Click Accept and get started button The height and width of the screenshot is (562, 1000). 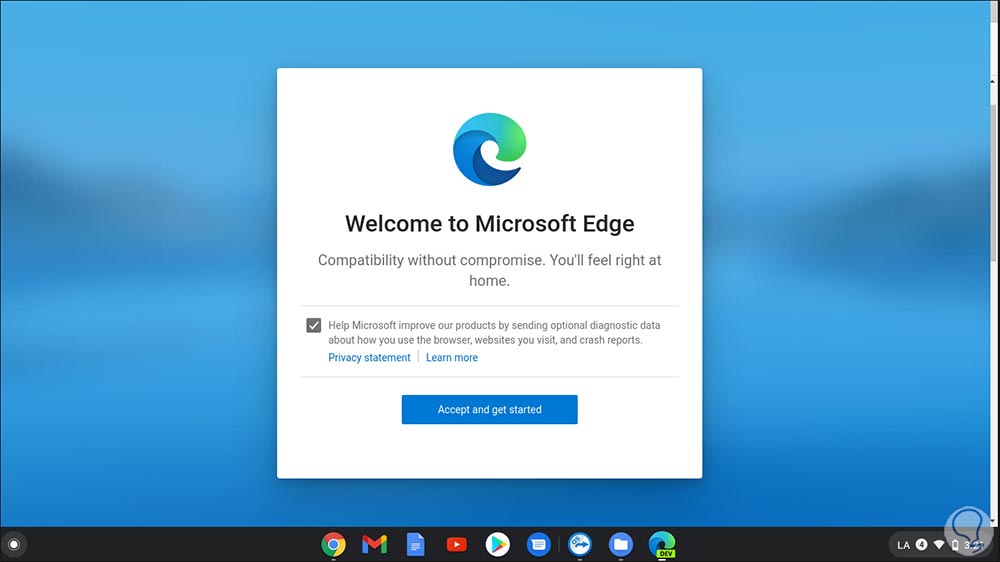tap(489, 410)
